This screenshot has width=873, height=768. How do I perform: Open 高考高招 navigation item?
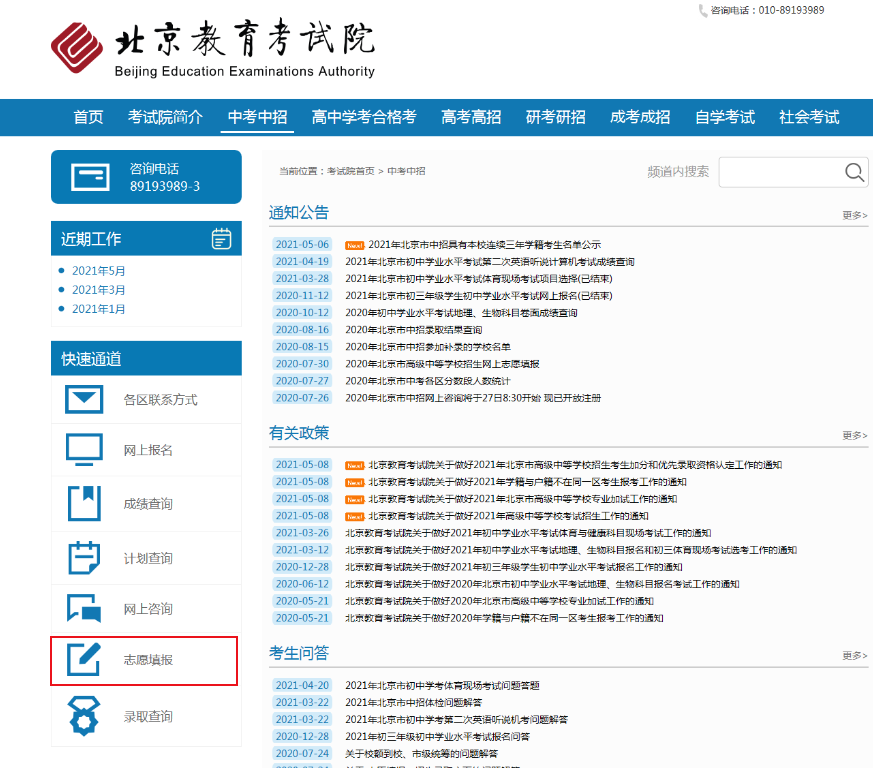[x=471, y=117]
